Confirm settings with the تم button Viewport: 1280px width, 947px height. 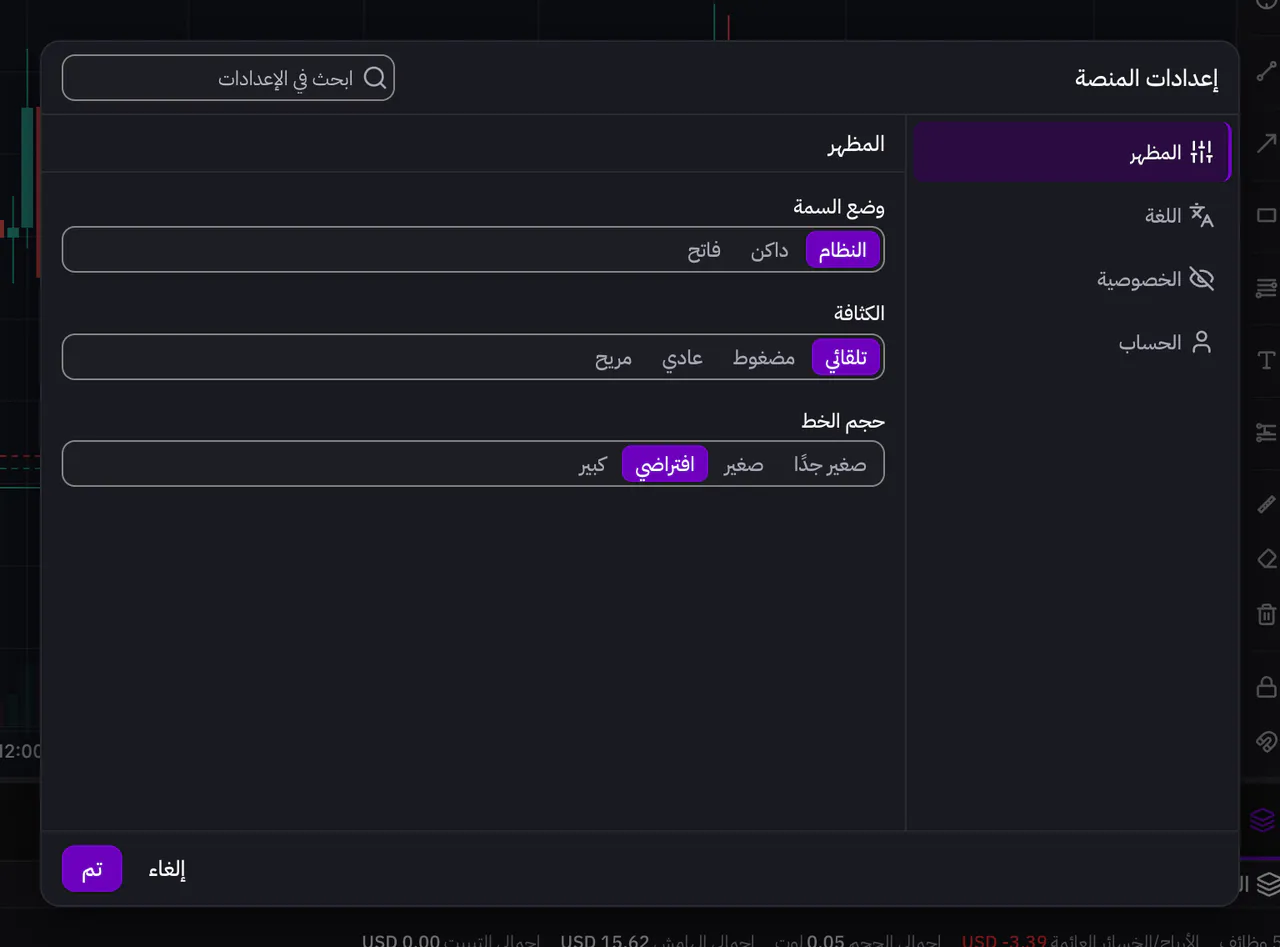pyautogui.click(x=92, y=869)
